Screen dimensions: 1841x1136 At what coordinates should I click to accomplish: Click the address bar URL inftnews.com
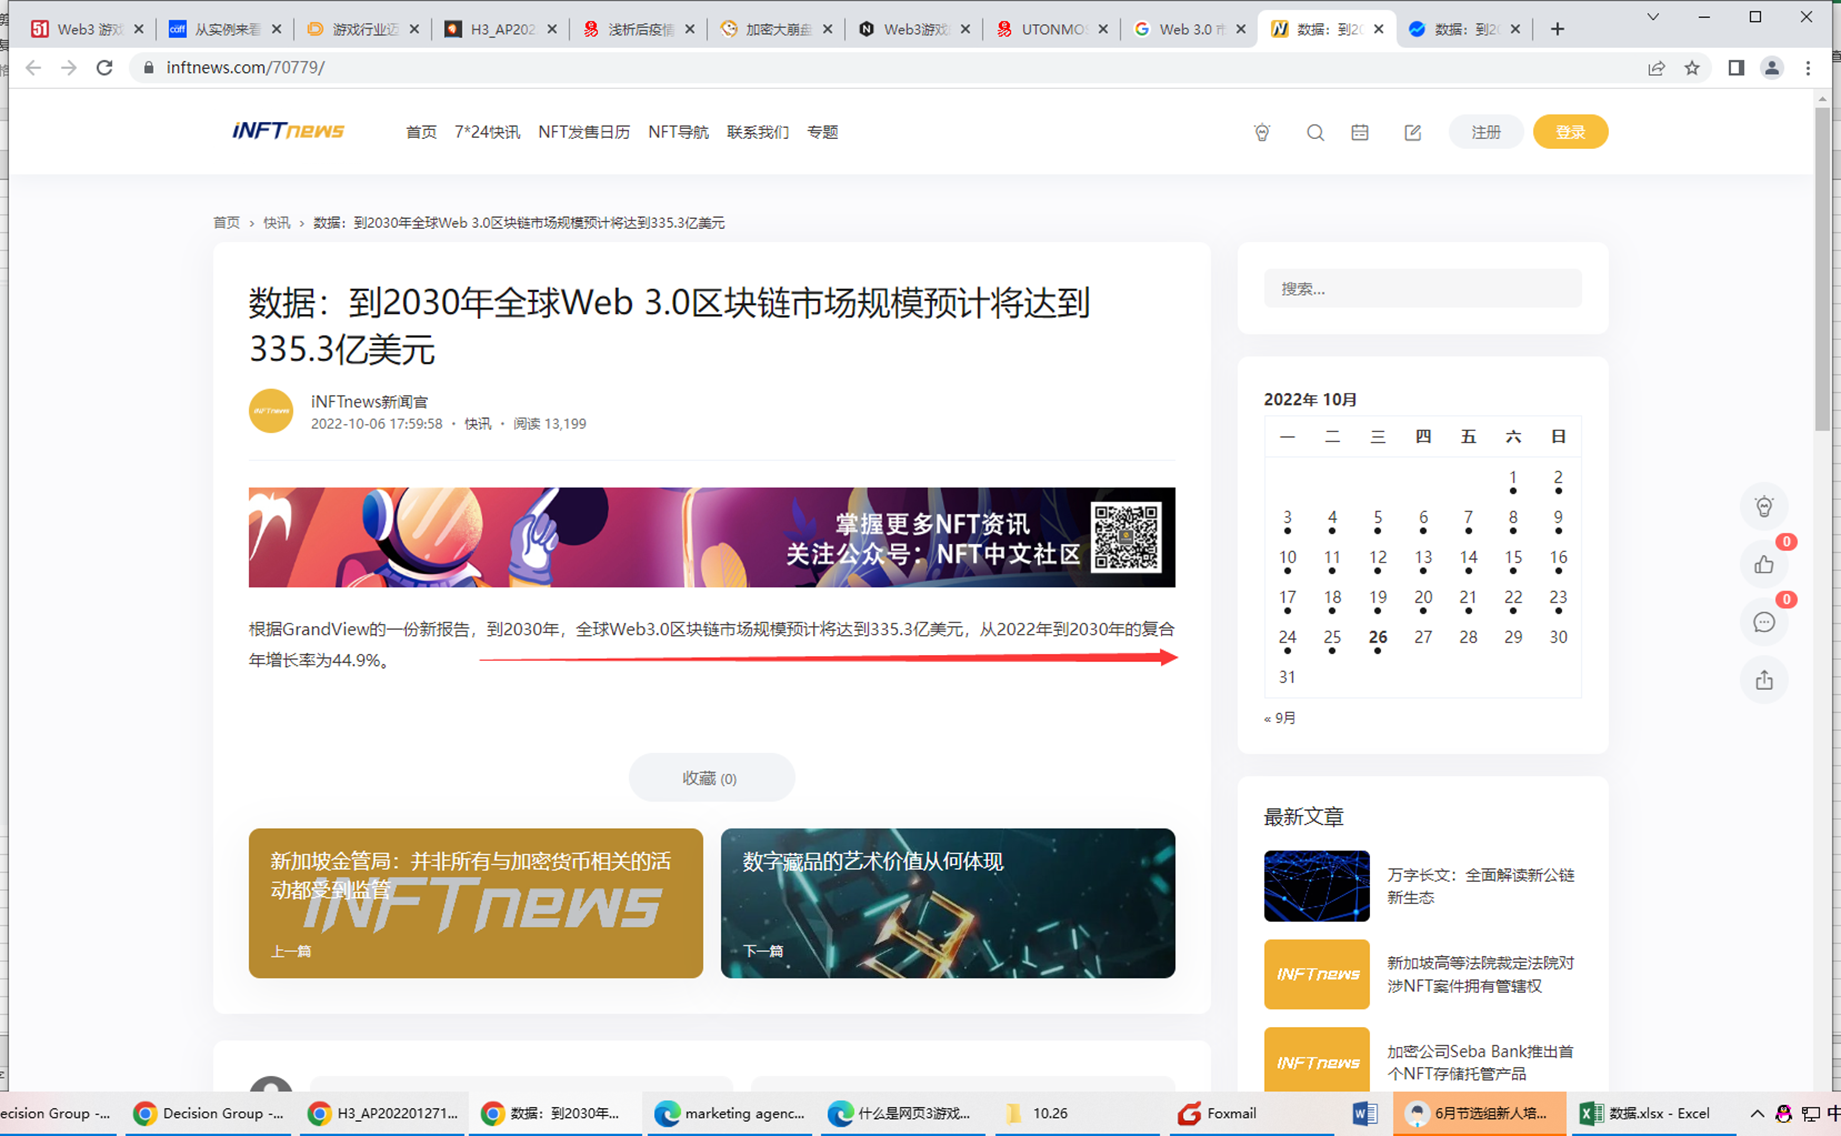245,67
